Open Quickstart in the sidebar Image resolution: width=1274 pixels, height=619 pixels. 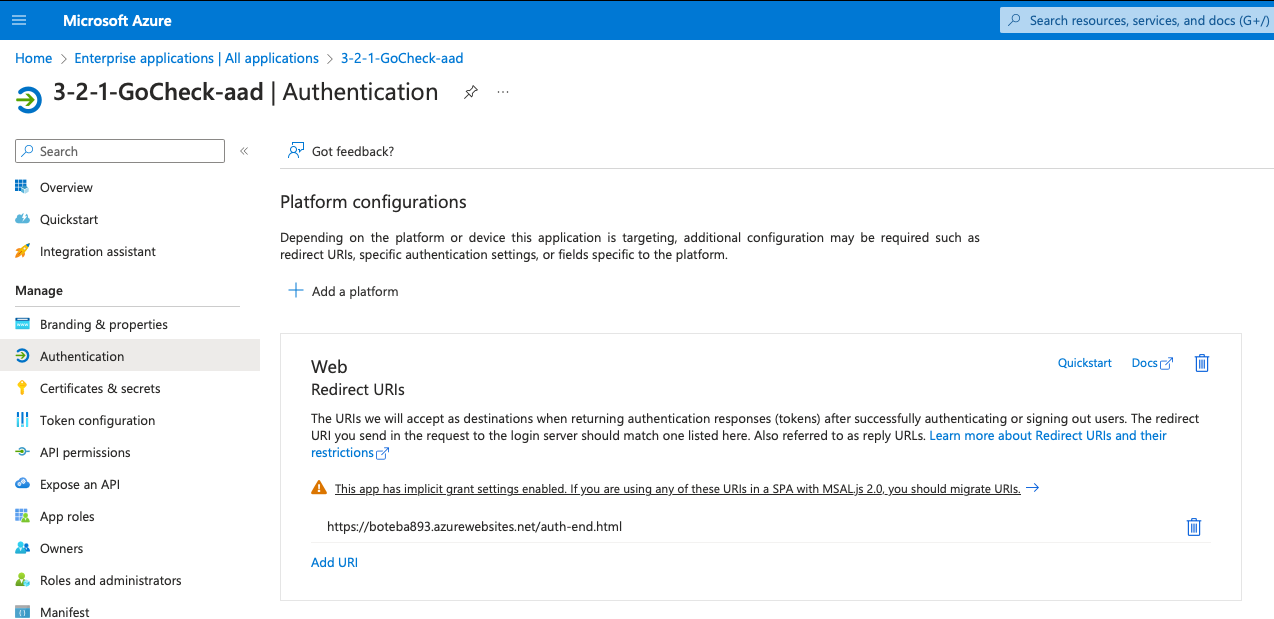pyautogui.click(x=69, y=219)
